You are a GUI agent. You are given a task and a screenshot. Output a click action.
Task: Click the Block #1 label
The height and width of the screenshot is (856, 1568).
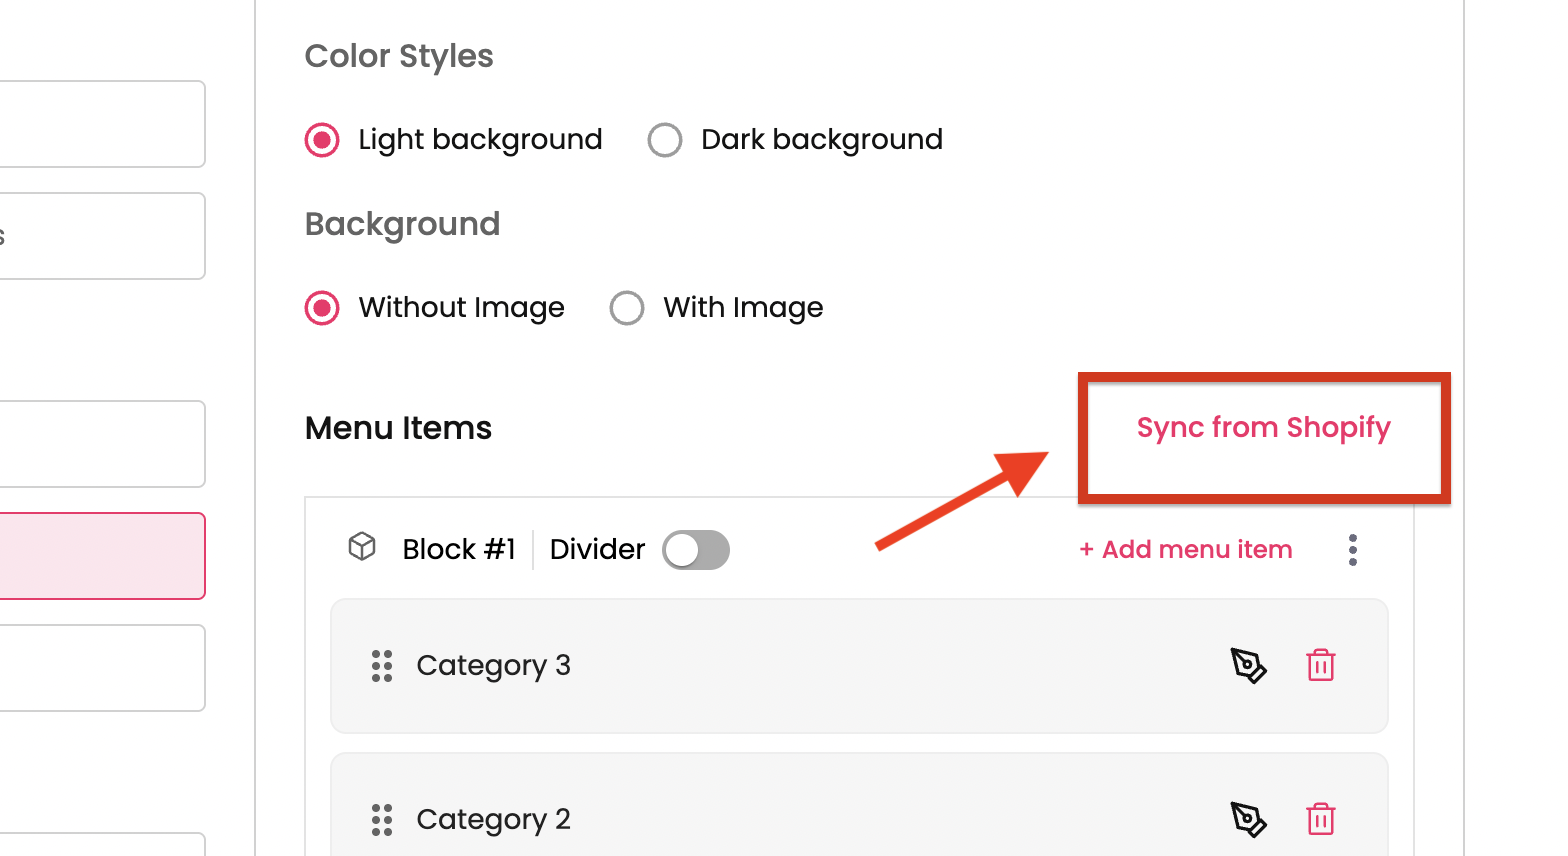[x=459, y=550]
